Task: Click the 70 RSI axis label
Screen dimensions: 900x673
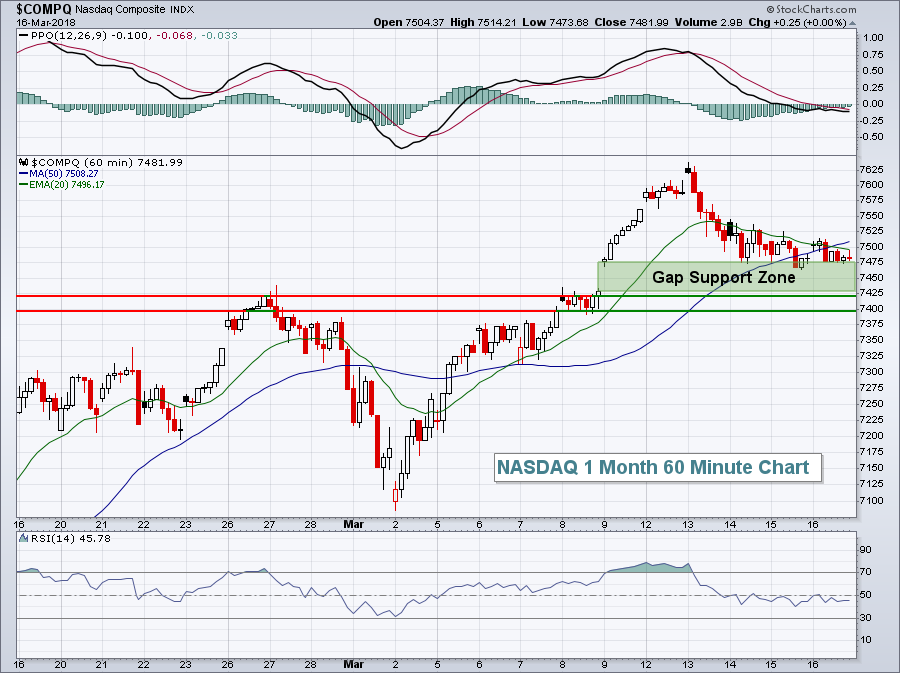Action: tap(866, 572)
